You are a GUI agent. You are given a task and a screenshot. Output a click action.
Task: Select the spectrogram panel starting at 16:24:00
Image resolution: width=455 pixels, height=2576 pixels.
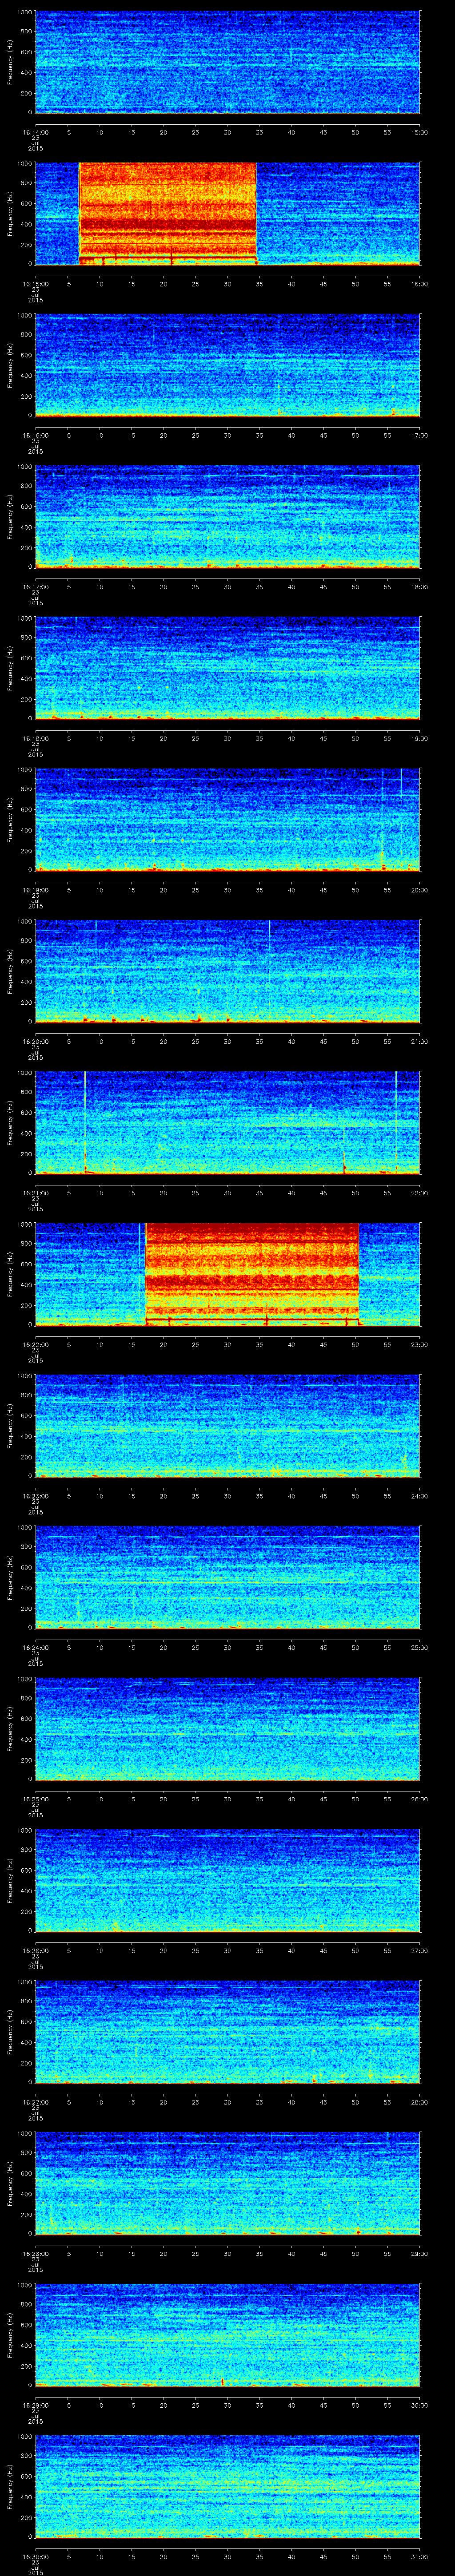point(227,1577)
